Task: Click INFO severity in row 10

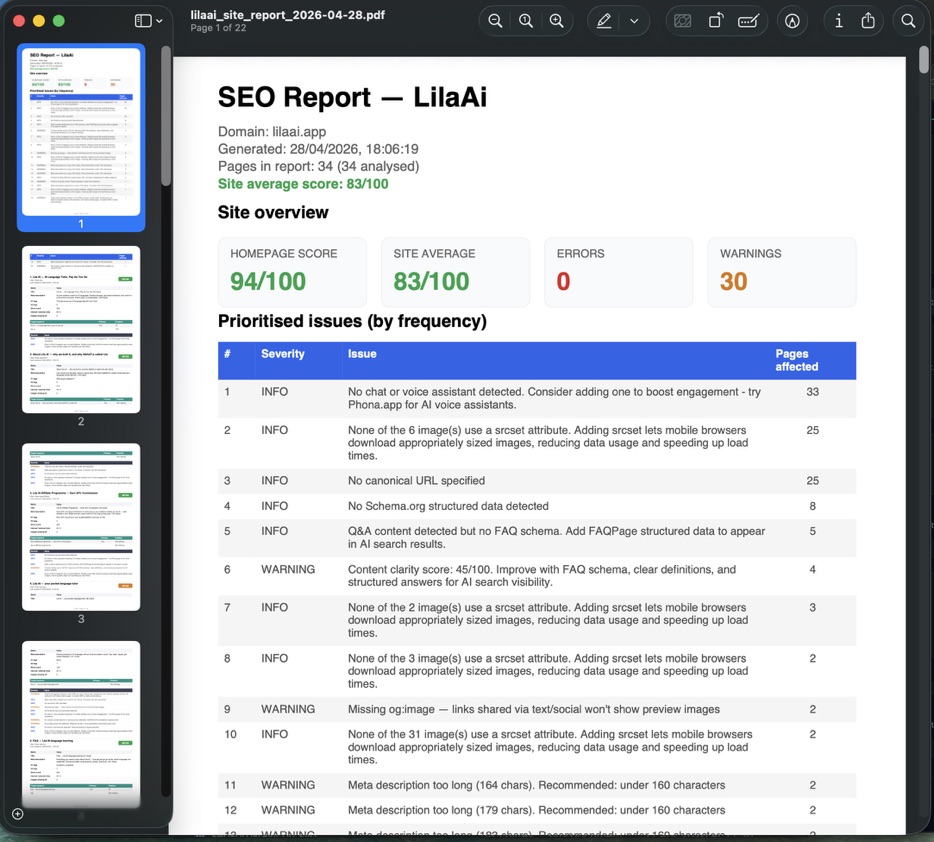Action: click(274, 734)
